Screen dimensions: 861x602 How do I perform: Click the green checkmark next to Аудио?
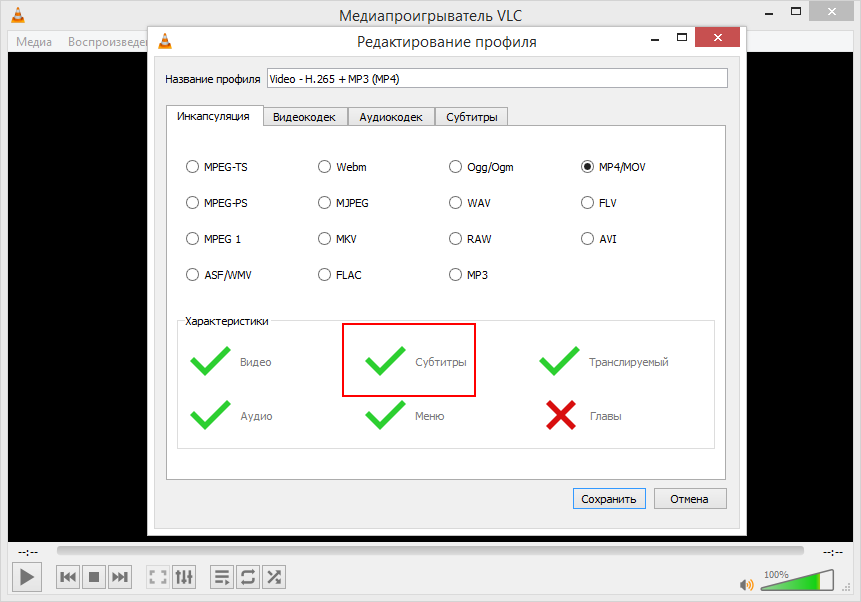[210, 415]
